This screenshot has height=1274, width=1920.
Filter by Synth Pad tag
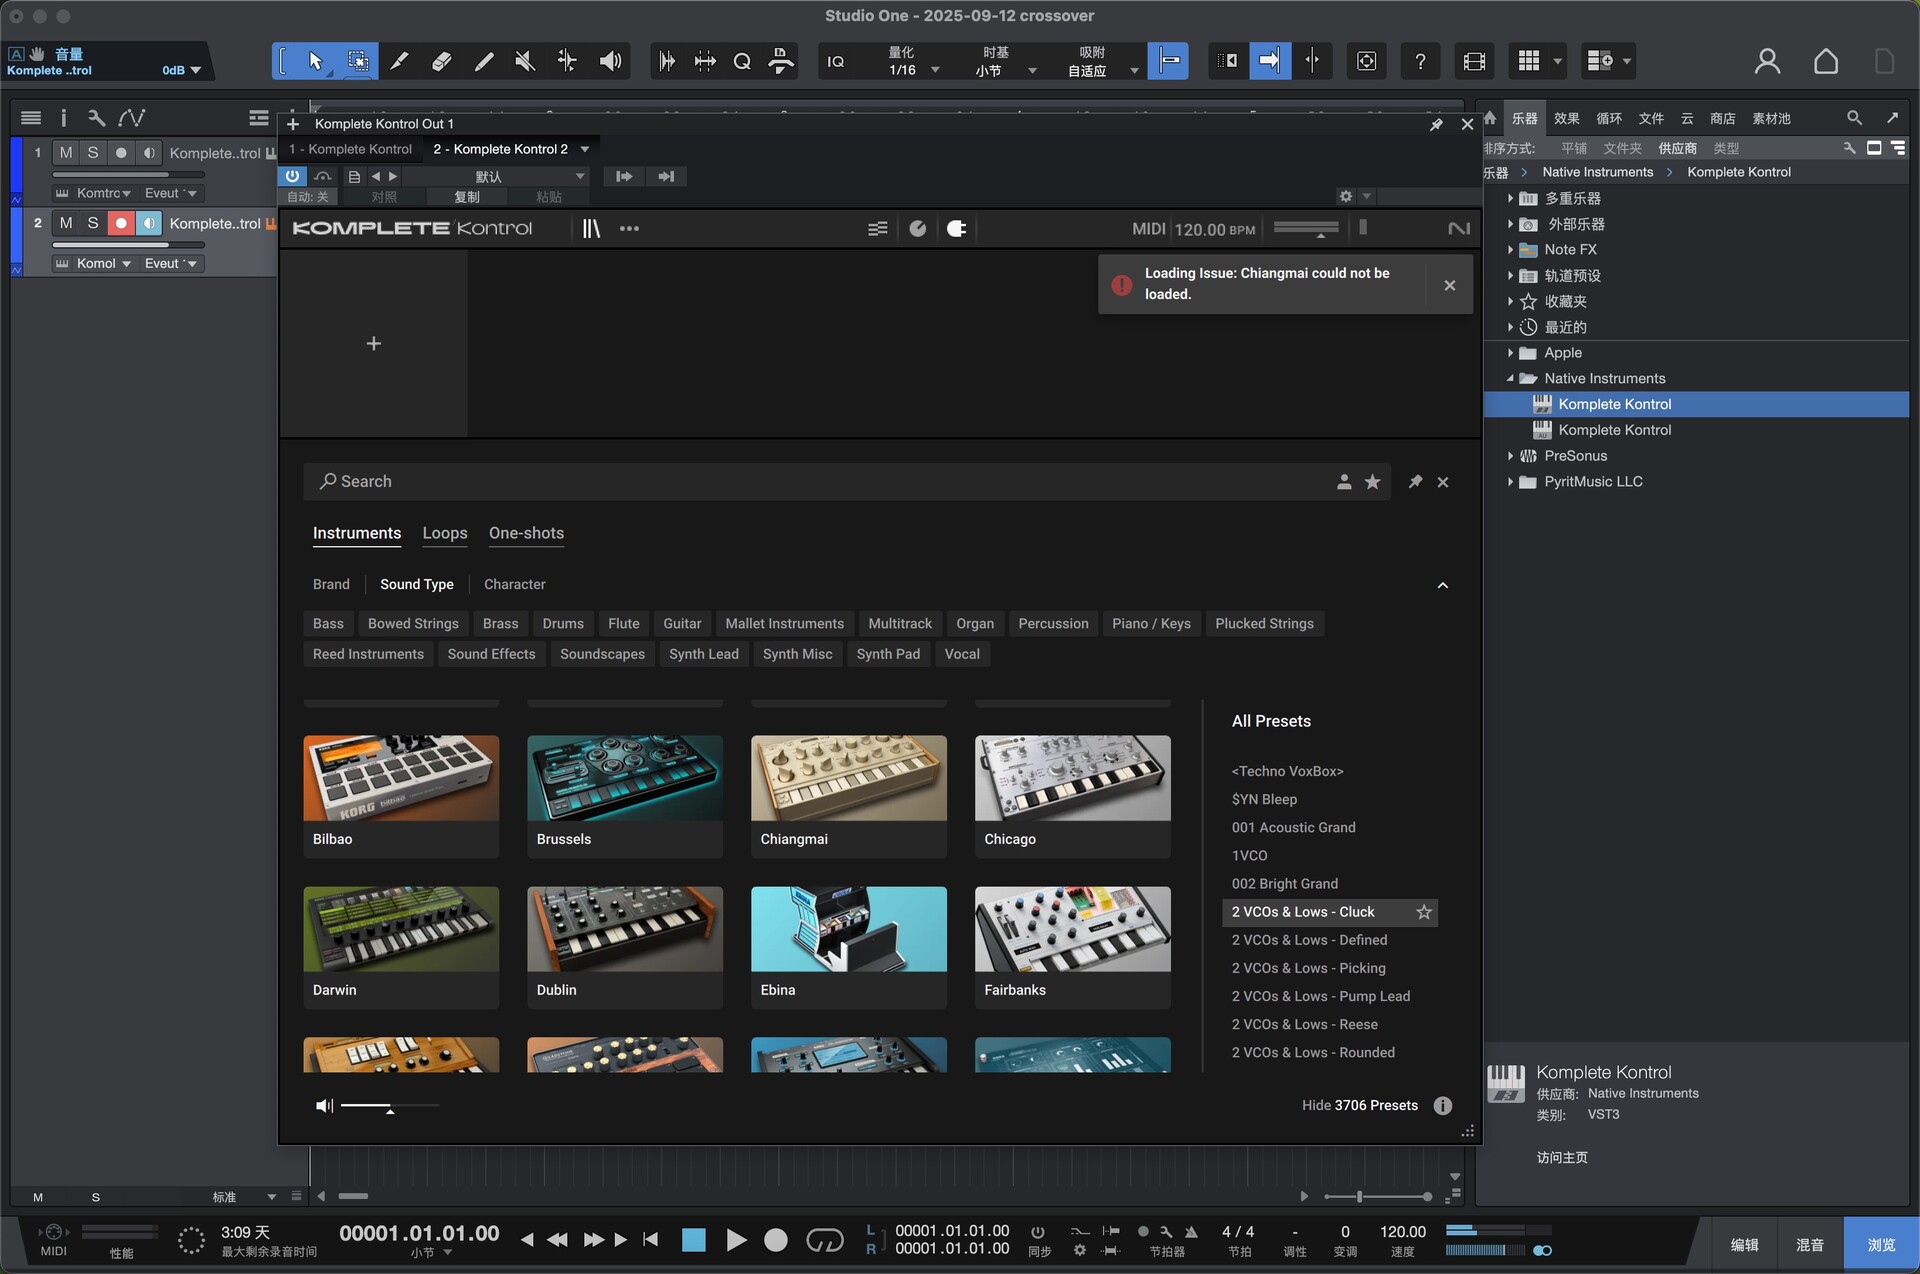pos(888,654)
